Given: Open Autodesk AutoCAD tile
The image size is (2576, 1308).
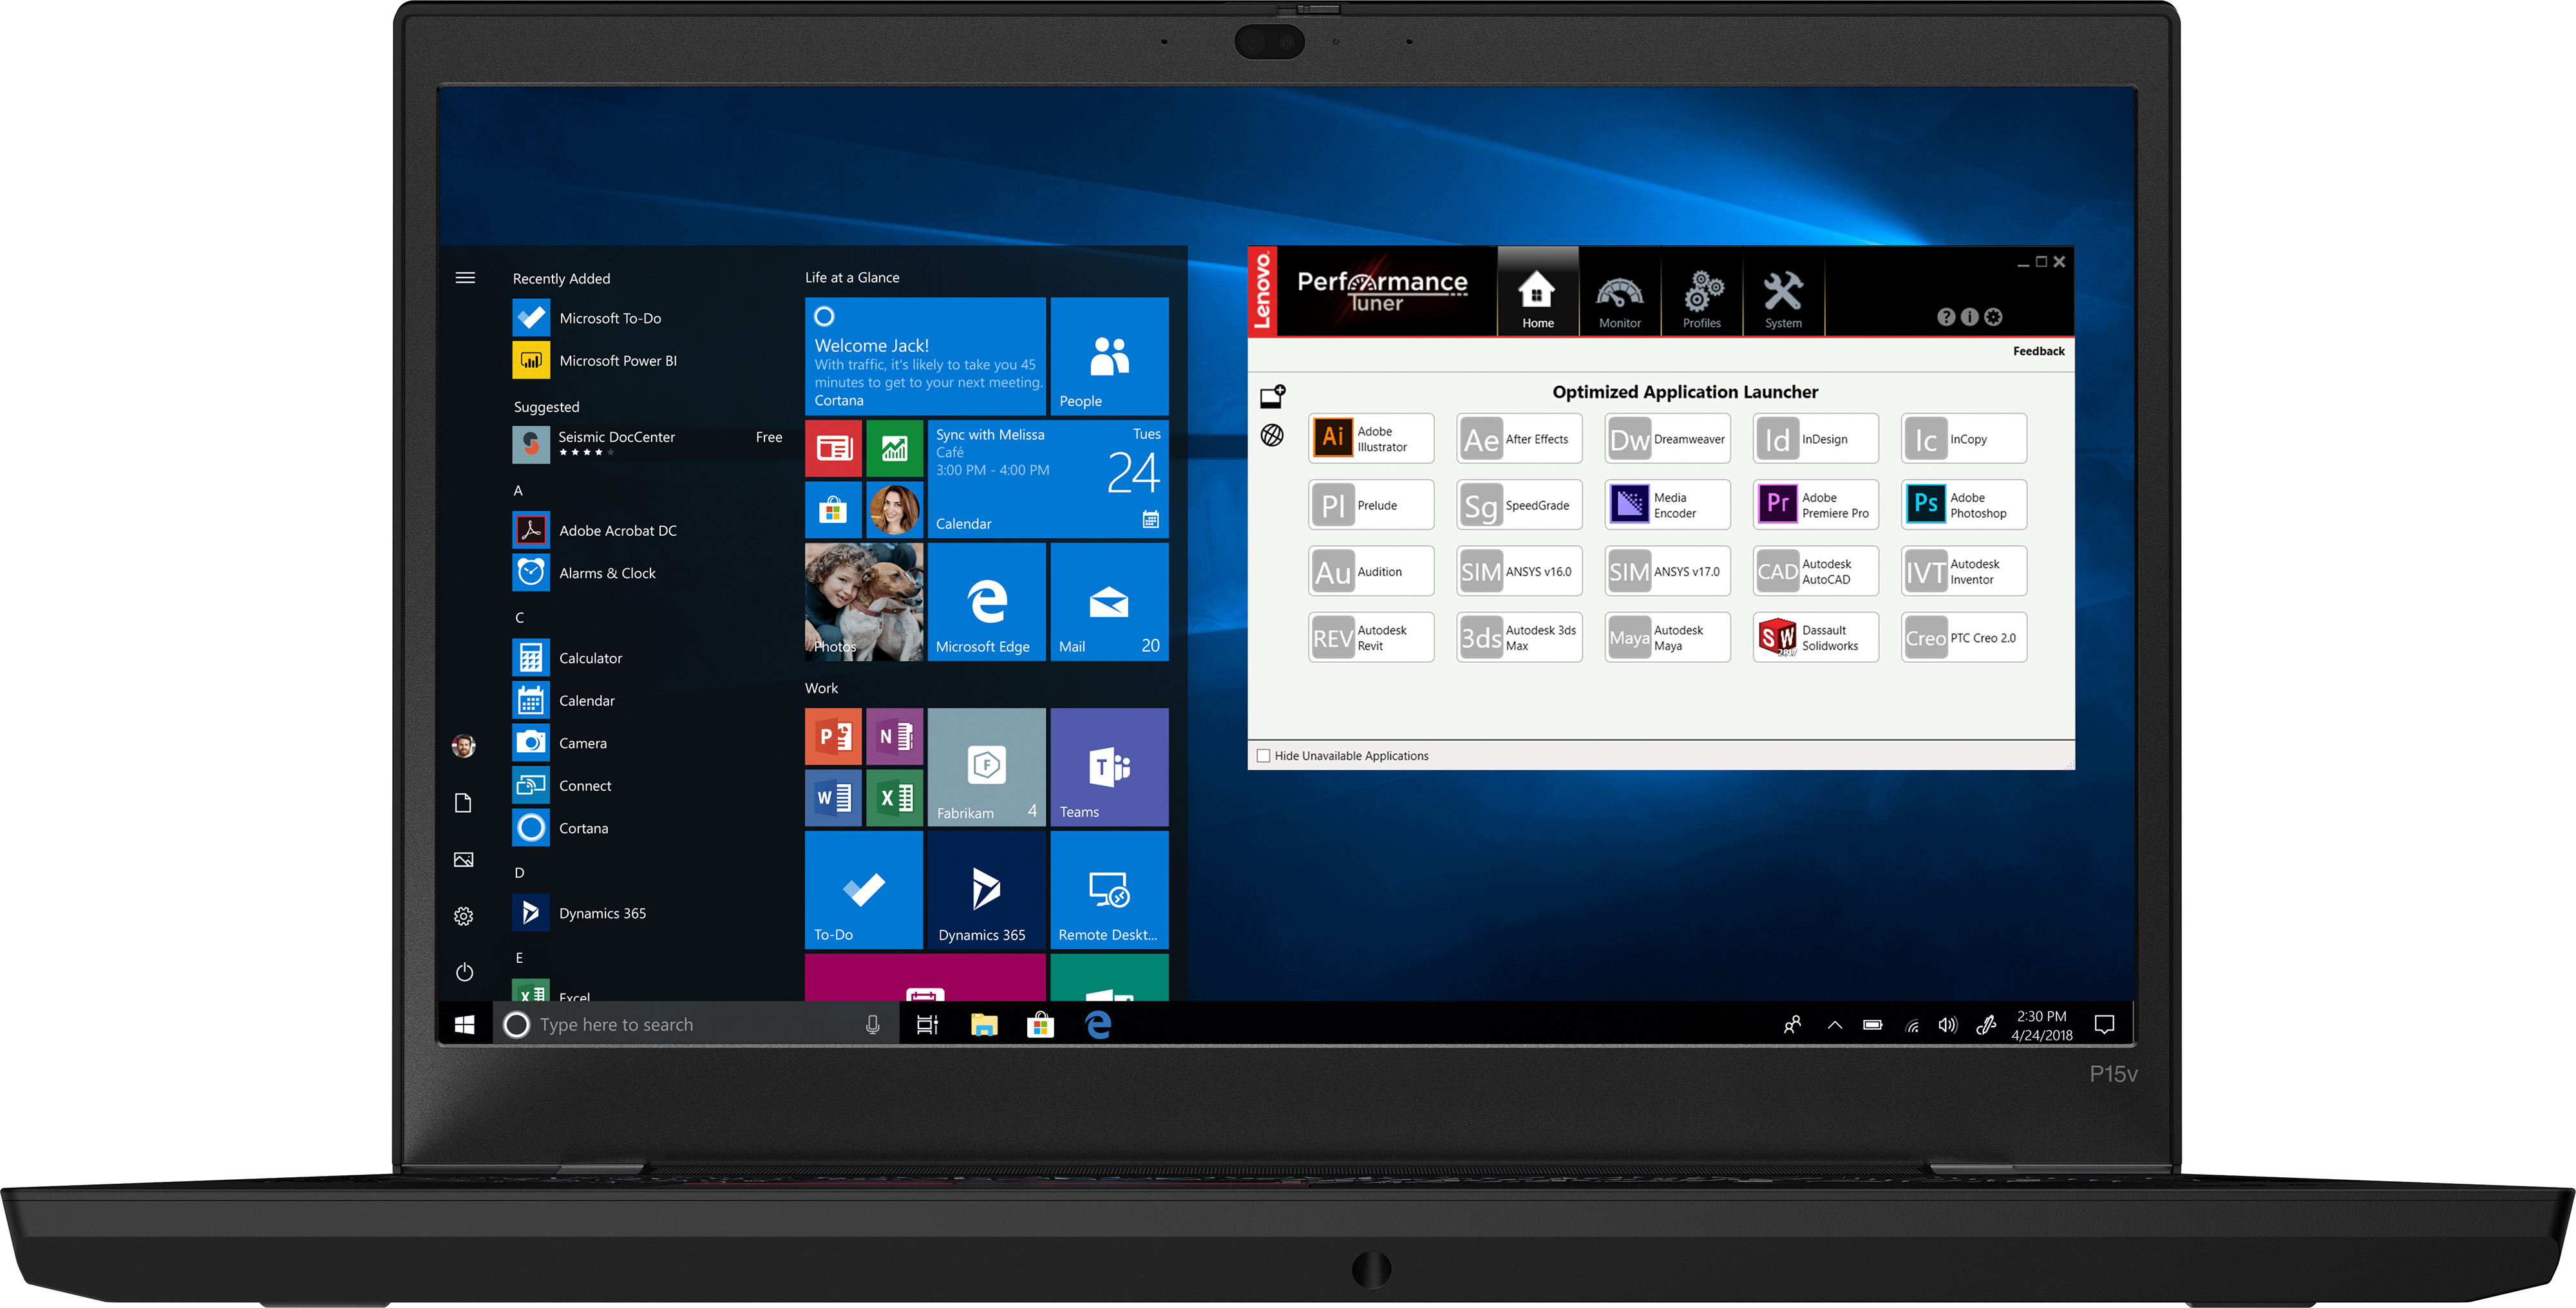Looking at the screenshot, I should click(x=1815, y=571).
